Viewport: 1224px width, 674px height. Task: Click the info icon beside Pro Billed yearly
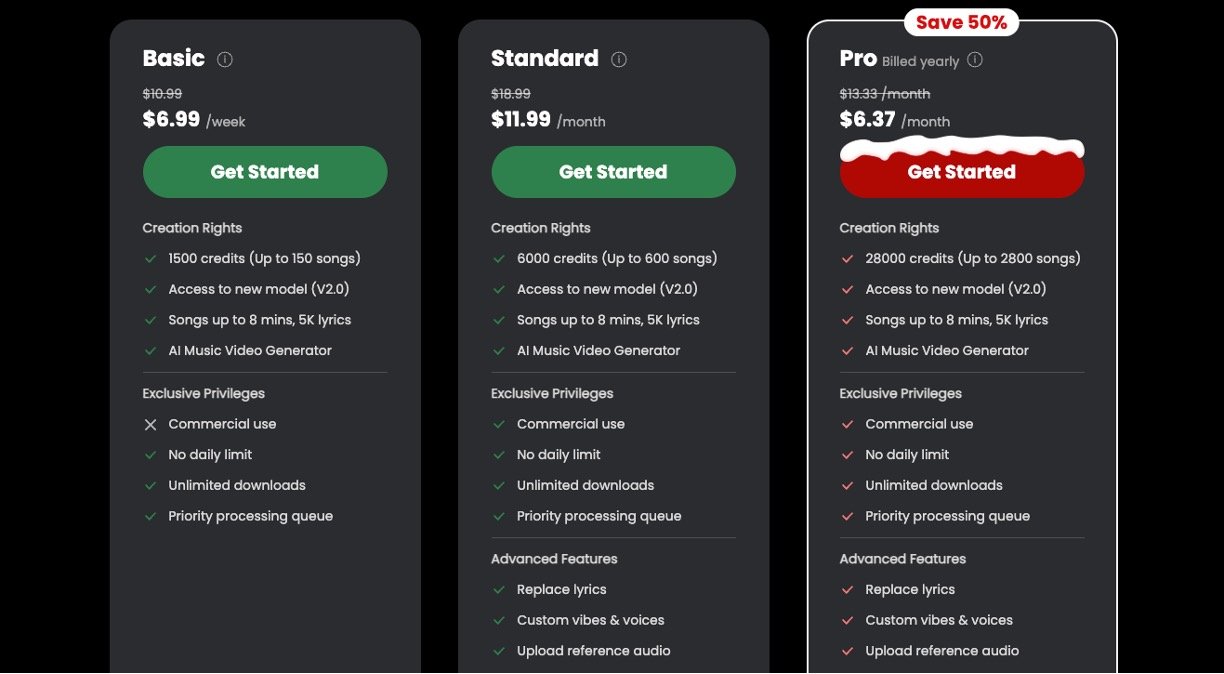pyautogui.click(x=975, y=60)
